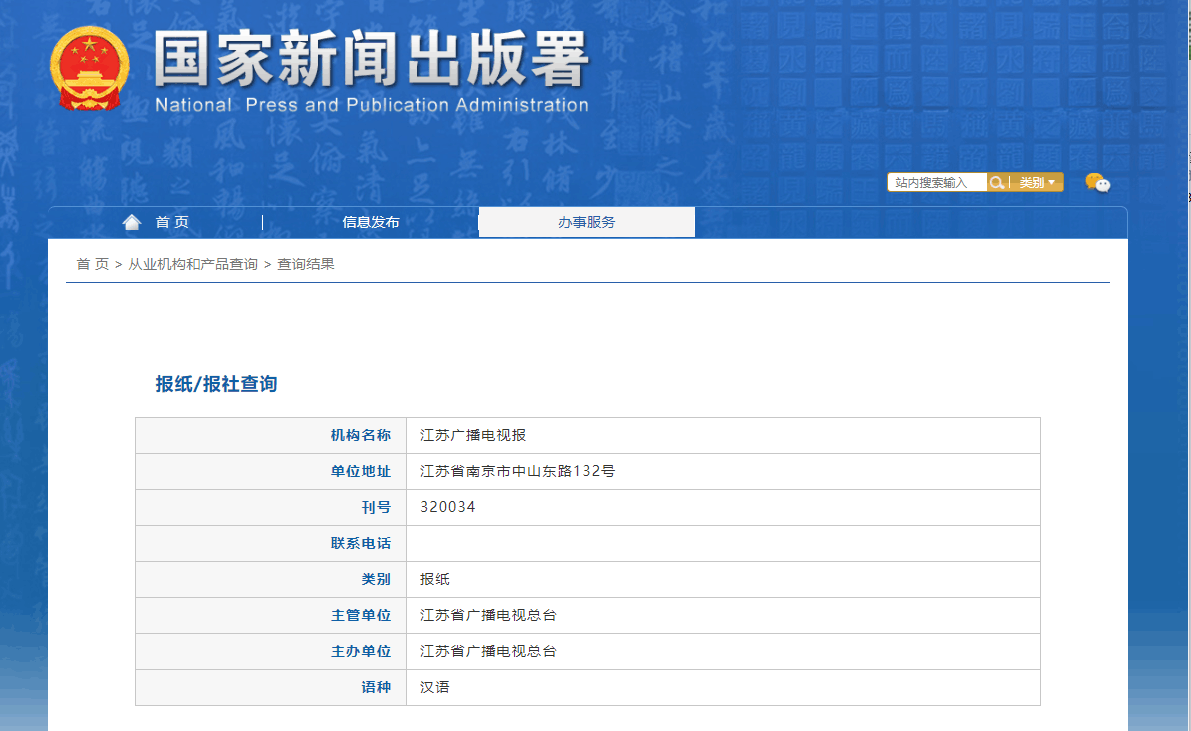Click the 国家新闻出版署 site title
The height and width of the screenshot is (731, 1191).
(371, 60)
